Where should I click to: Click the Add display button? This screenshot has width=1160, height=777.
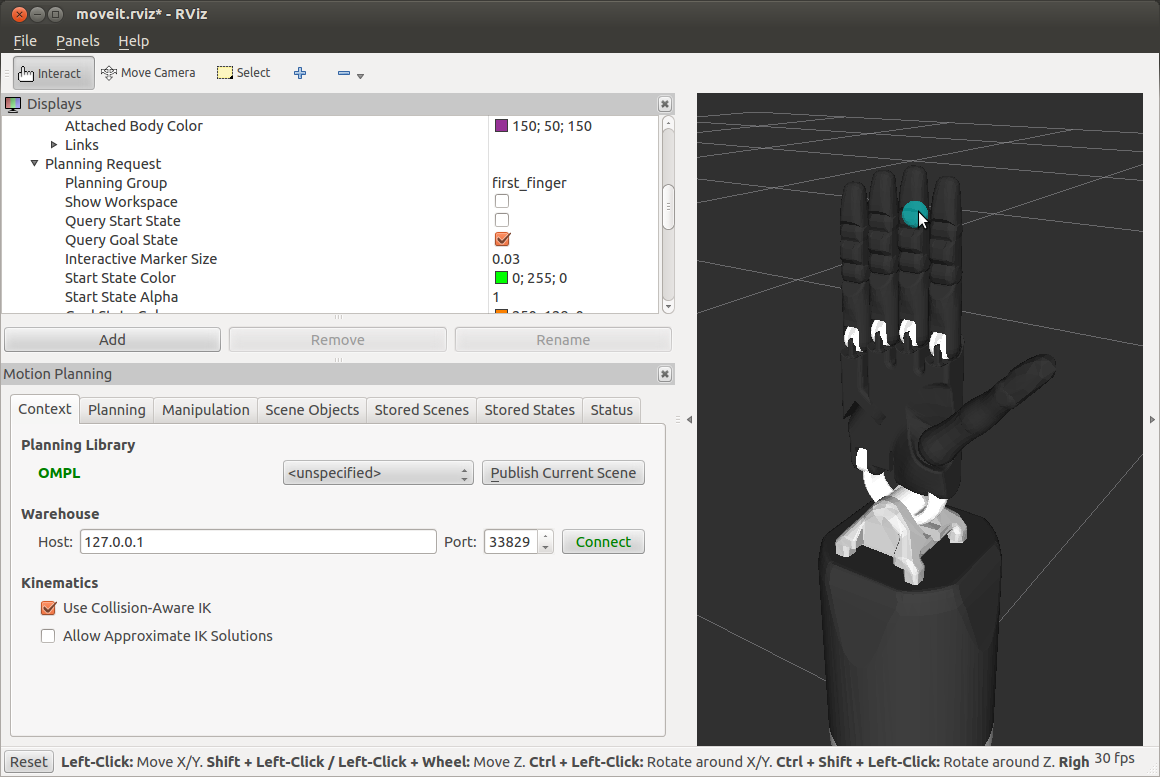coord(112,340)
